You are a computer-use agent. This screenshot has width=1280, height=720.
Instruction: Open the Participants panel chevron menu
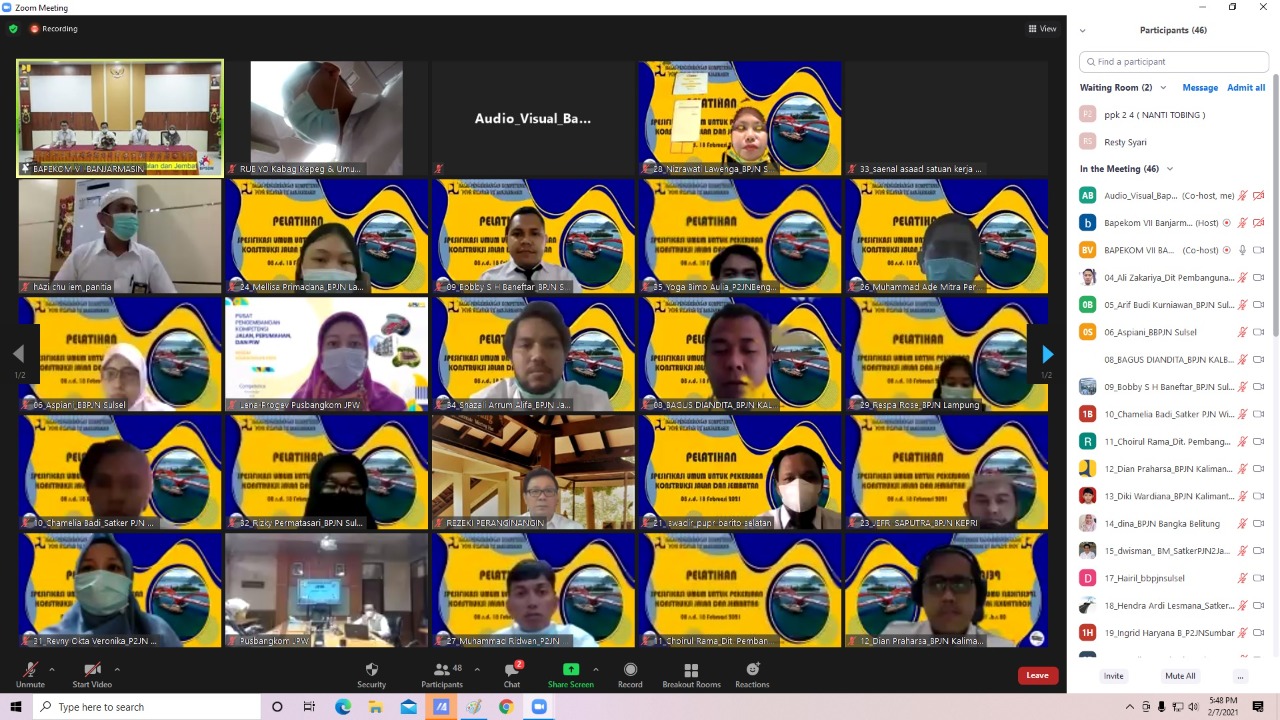pyautogui.click(x=1082, y=30)
